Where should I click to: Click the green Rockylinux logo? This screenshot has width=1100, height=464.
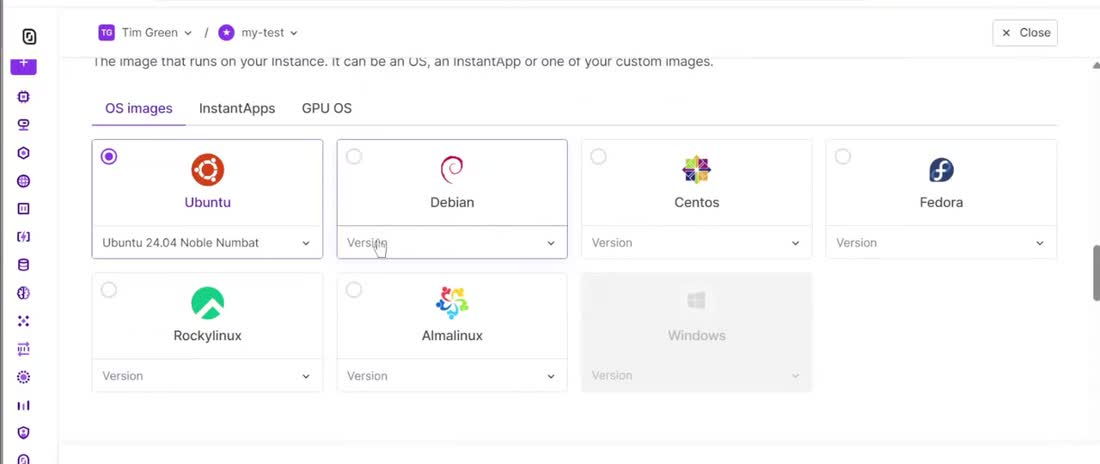[x=208, y=303]
